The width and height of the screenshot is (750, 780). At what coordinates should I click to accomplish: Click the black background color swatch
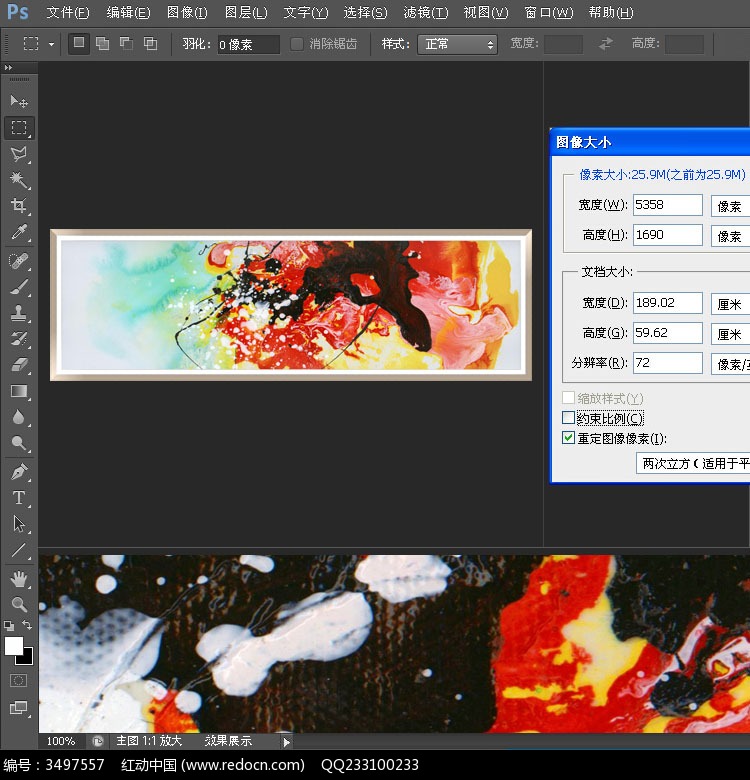tap(27, 660)
